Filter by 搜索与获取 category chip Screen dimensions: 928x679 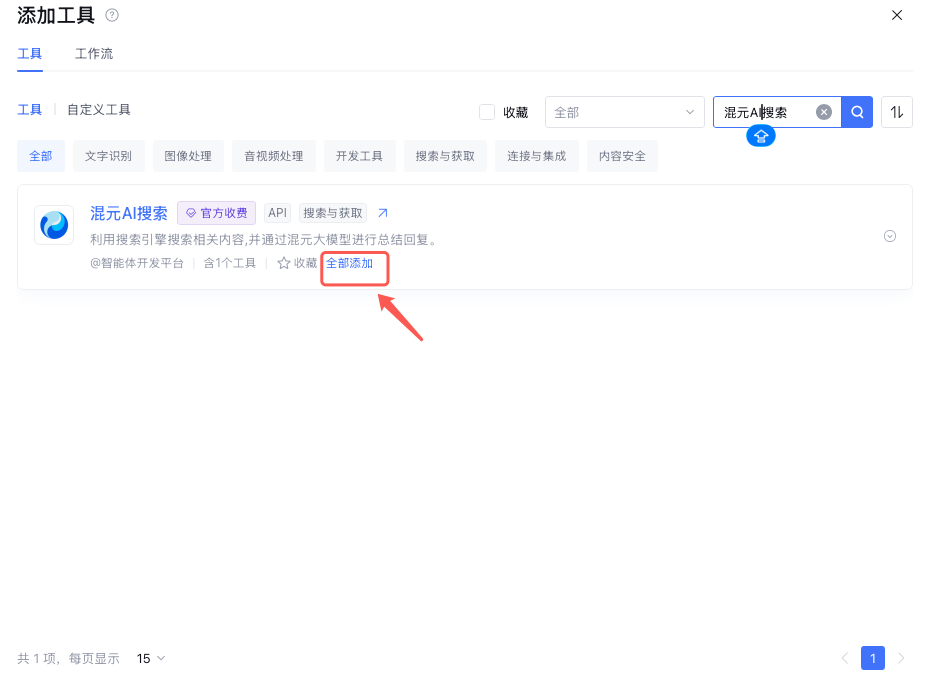pyautogui.click(x=445, y=156)
